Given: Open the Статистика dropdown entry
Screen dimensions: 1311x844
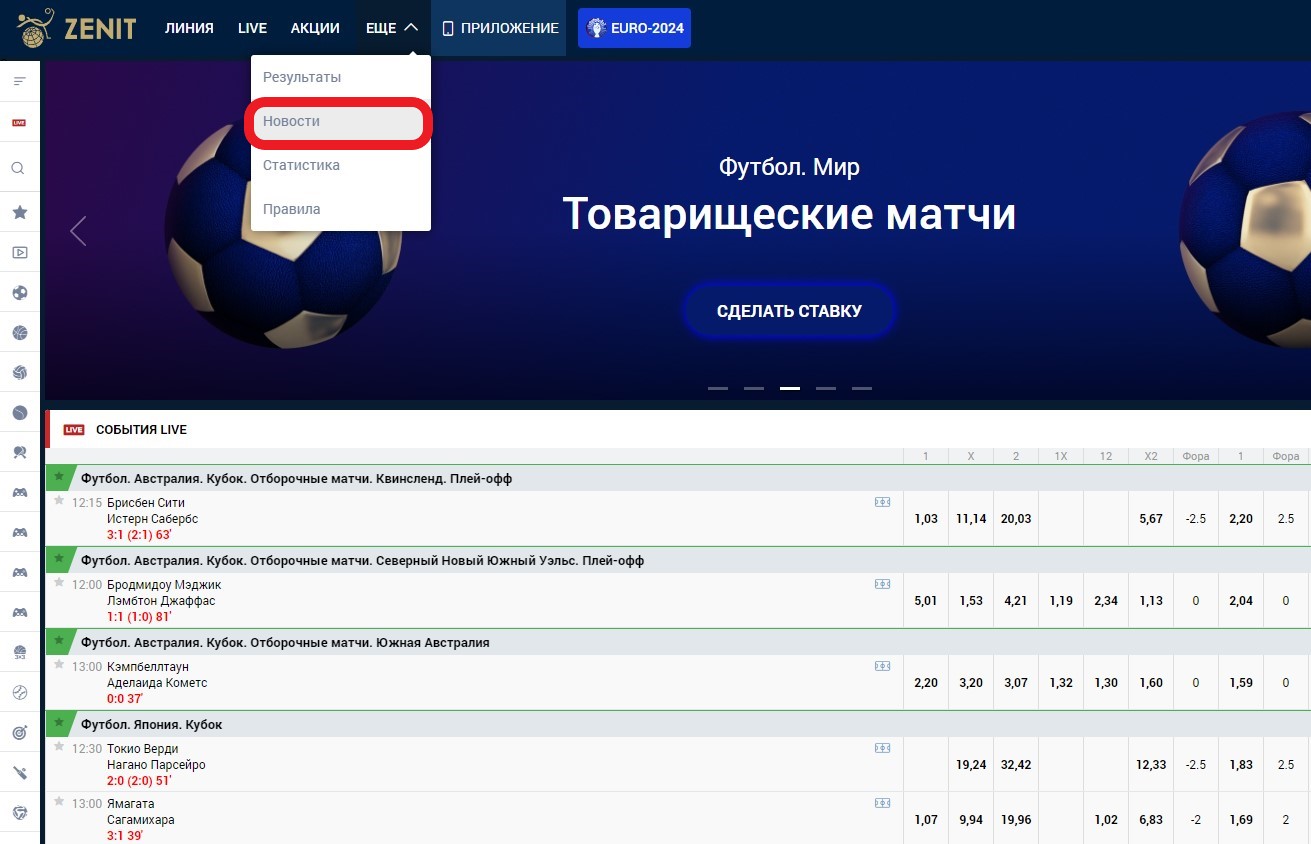Looking at the screenshot, I should [301, 164].
